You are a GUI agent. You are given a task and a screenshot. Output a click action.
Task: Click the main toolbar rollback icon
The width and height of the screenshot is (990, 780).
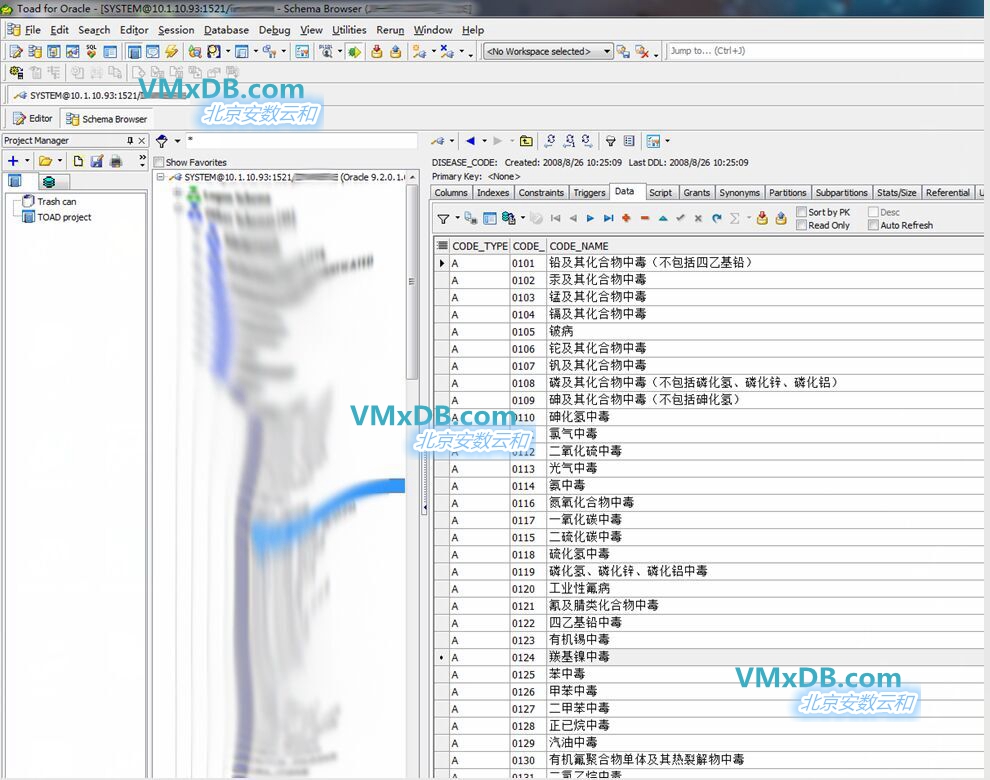point(396,51)
